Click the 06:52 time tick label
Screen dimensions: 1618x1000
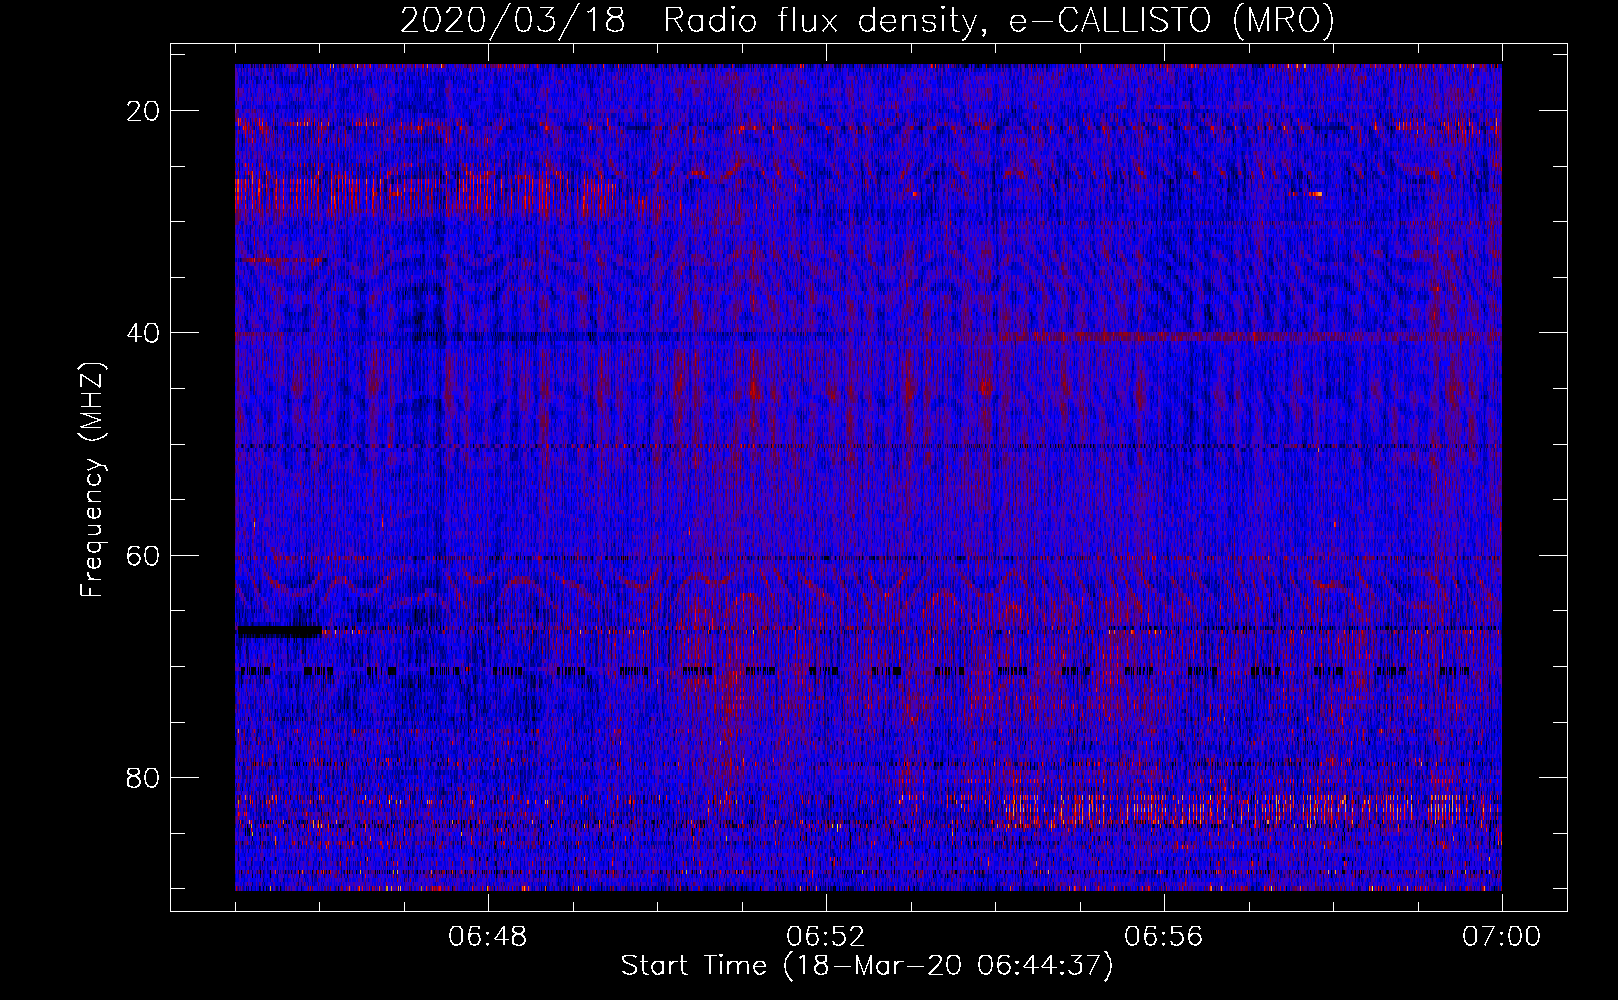(826, 937)
